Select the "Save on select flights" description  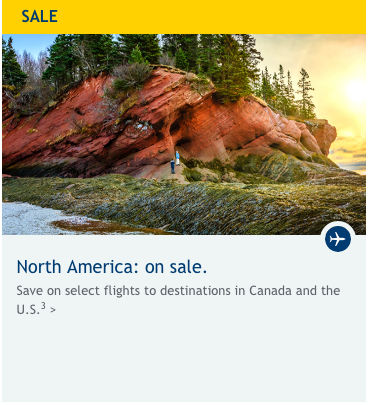click(178, 300)
